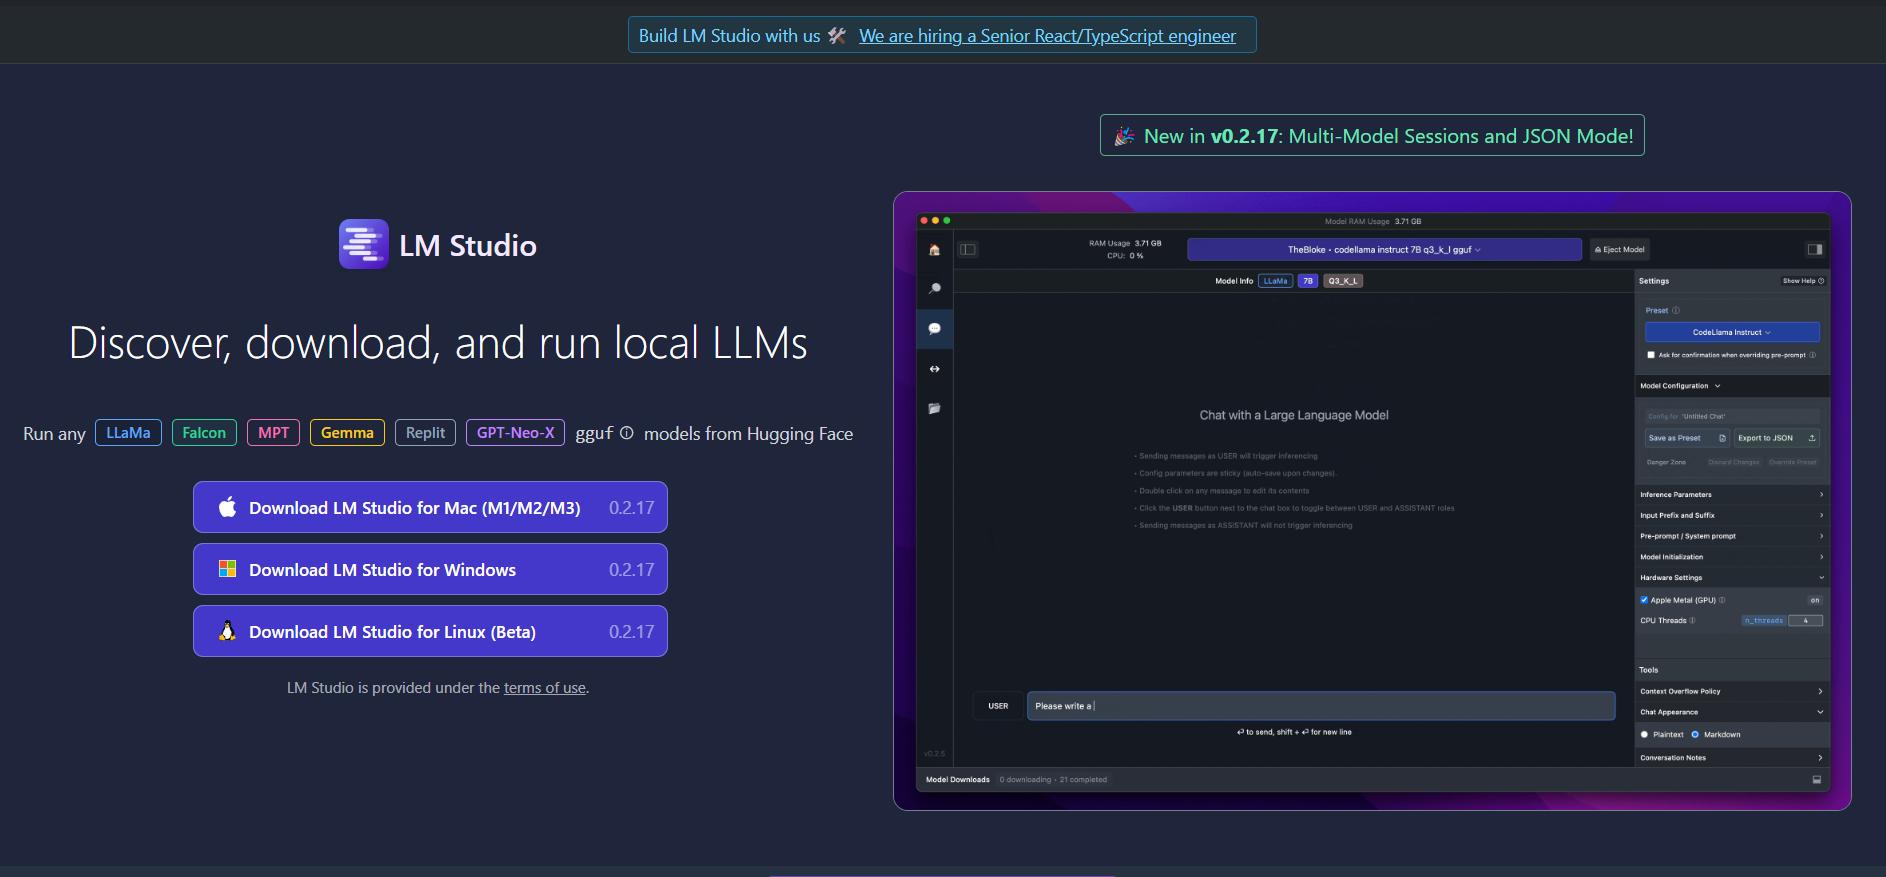The height and width of the screenshot is (877, 1886).
Task: Select the Plaintext radio button
Action: click(x=1645, y=735)
